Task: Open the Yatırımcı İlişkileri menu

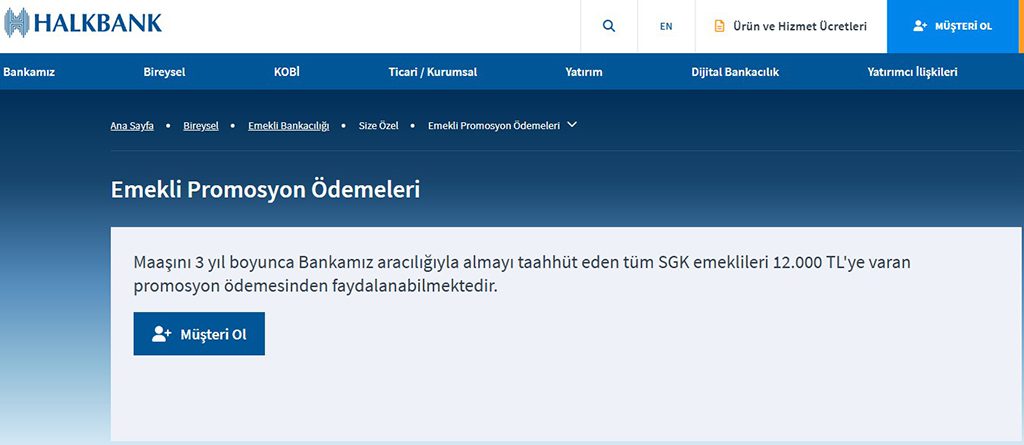Action: tap(912, 72)
